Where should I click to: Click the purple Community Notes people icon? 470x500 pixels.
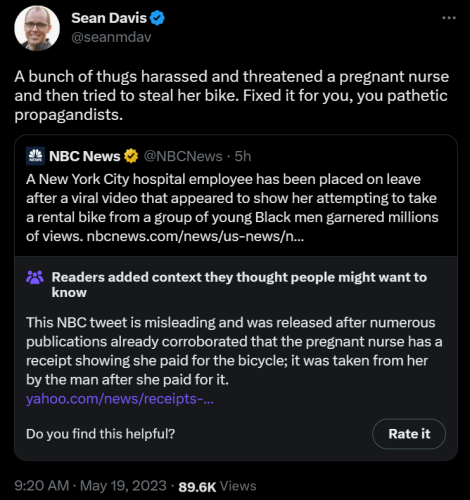(35, 277)
